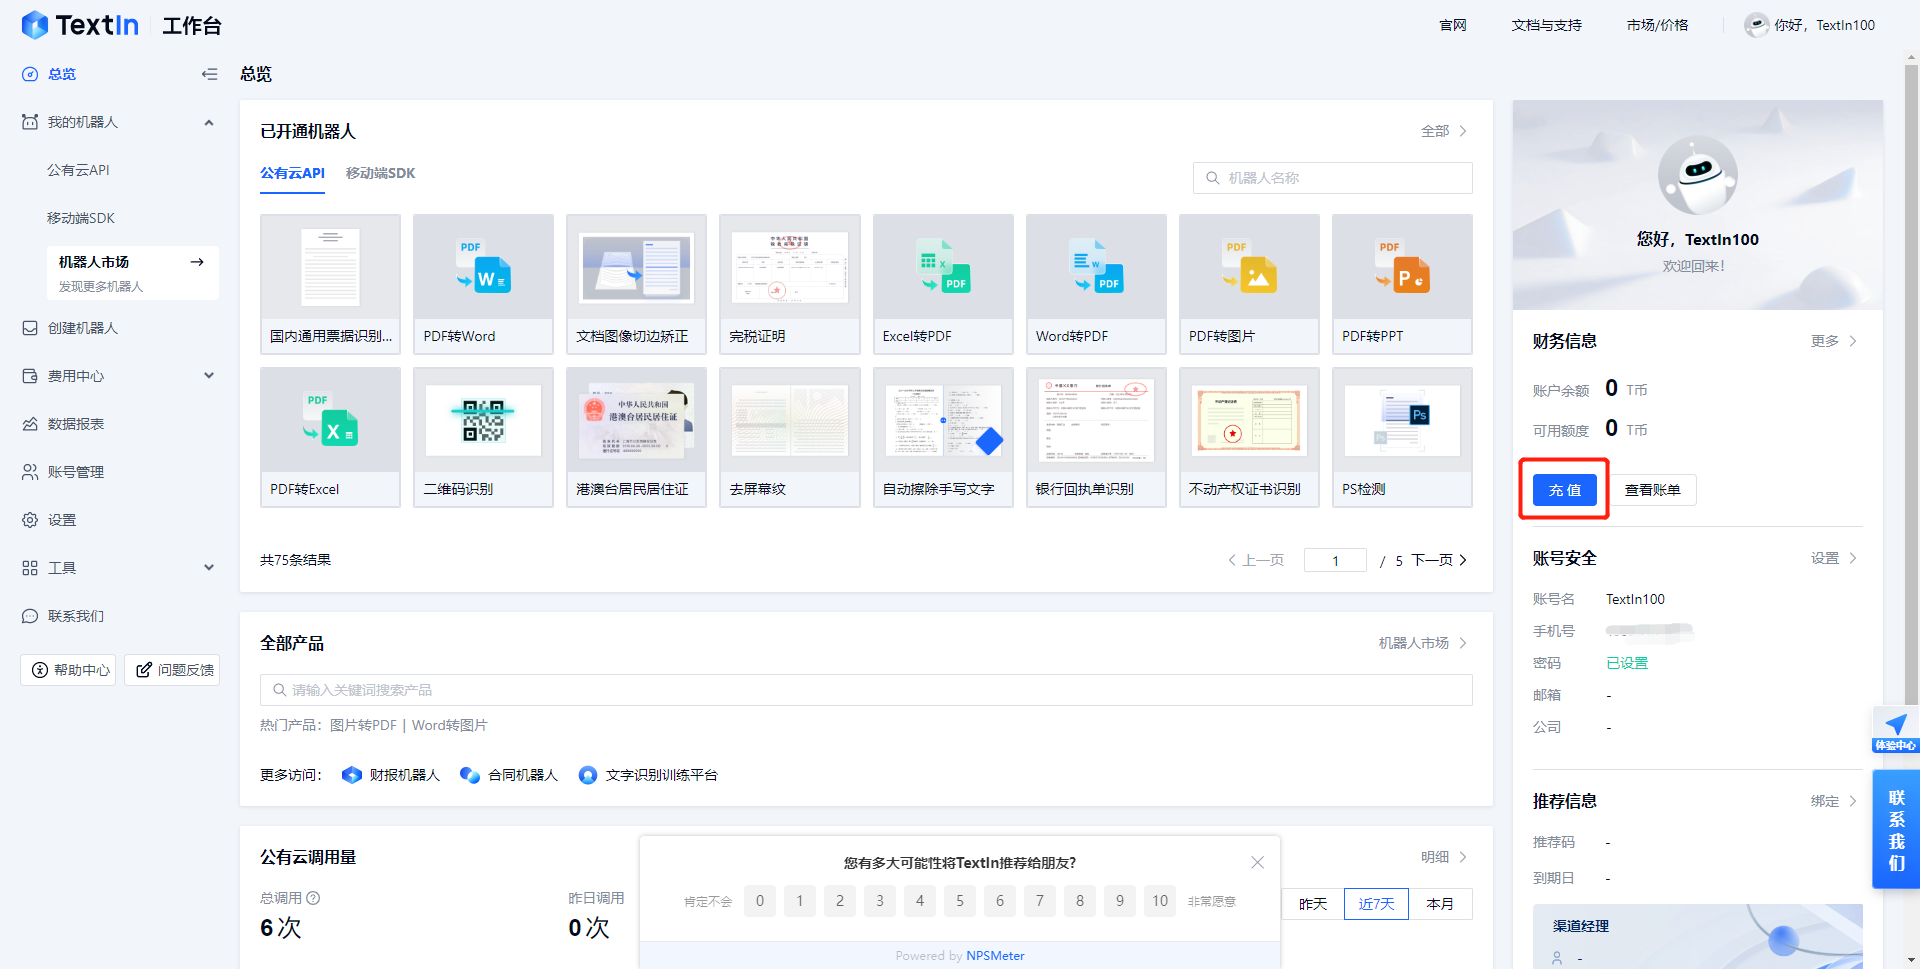
Task: Open 财务信息 更多 link
Action: pos(1834,341)
